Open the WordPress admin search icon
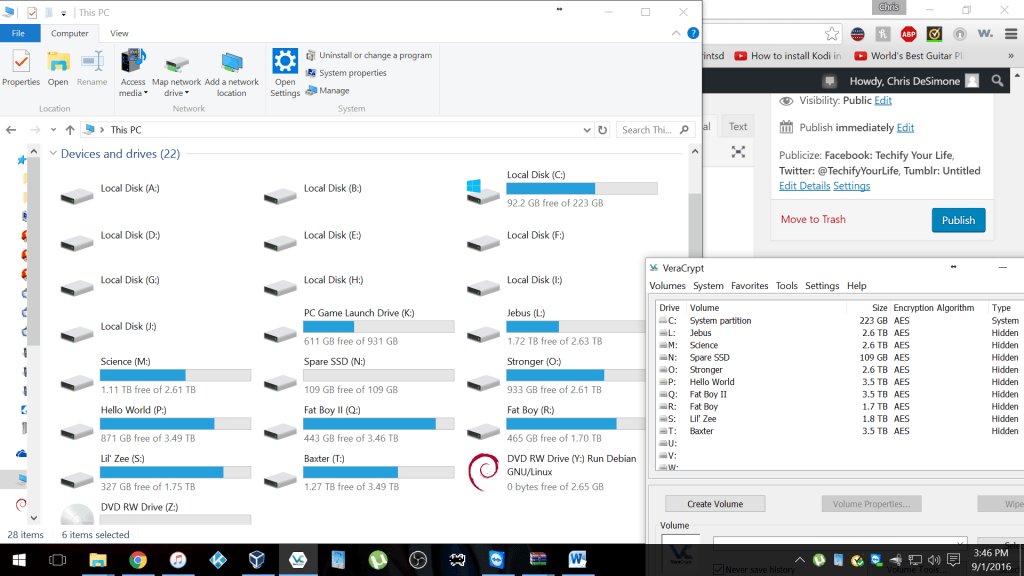 [x=997, y=81]
